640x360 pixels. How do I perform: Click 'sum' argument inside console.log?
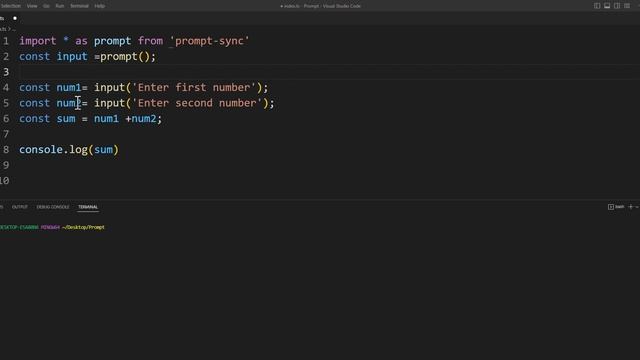coord(103,149)
